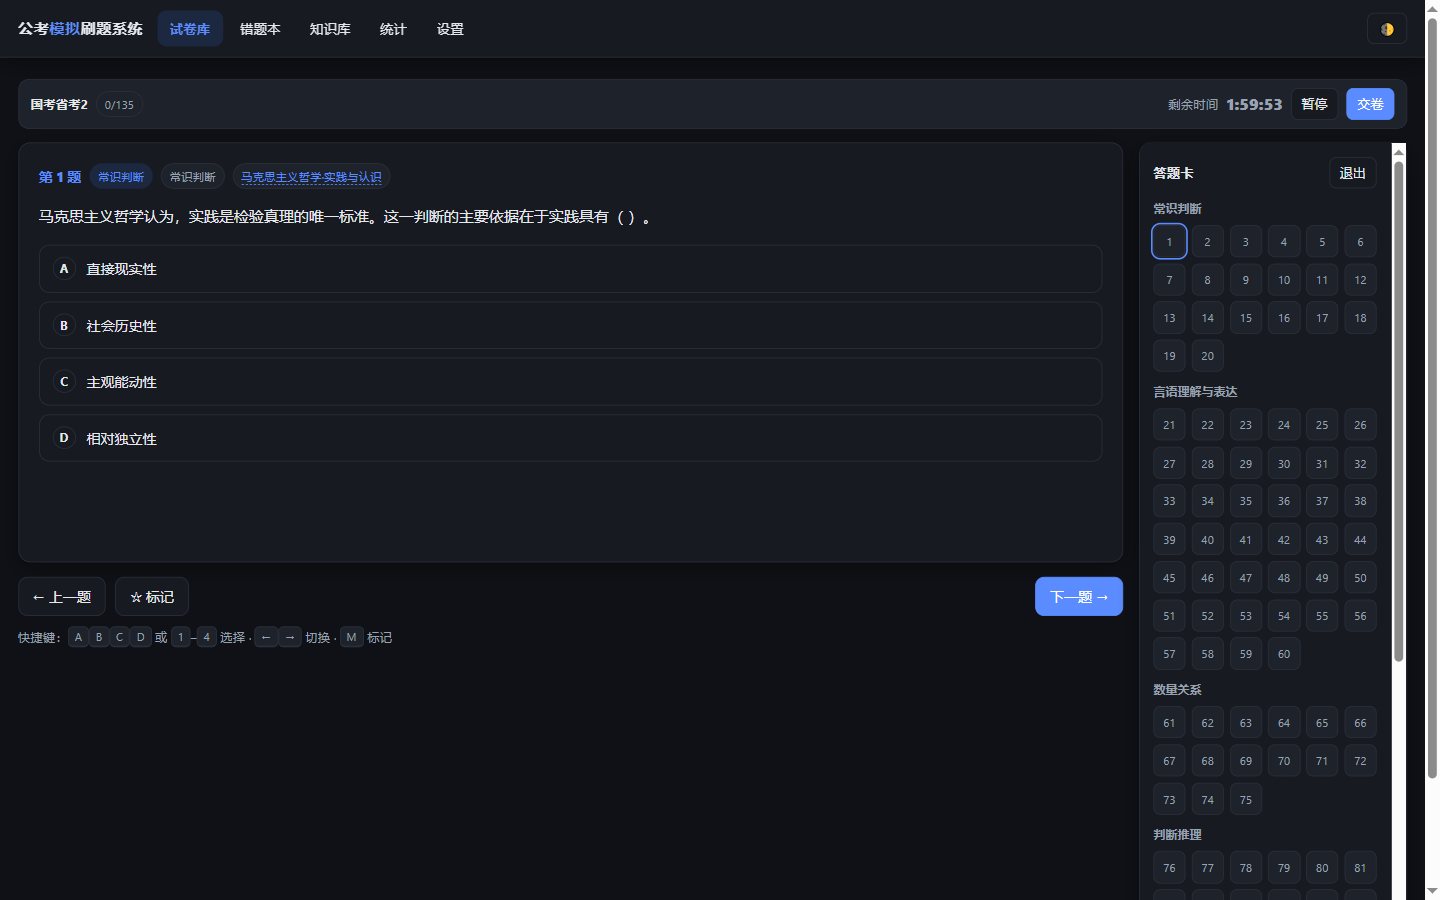Click the page vertical scrollbar thumb
1440x900 pixels.
click(x=1432, y=398)
